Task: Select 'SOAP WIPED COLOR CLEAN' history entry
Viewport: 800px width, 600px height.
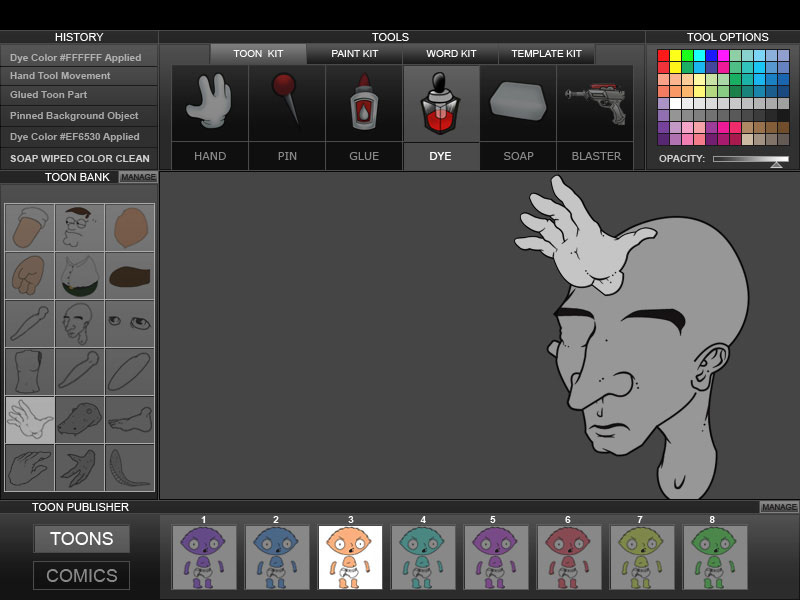Action: pos(79,158)
